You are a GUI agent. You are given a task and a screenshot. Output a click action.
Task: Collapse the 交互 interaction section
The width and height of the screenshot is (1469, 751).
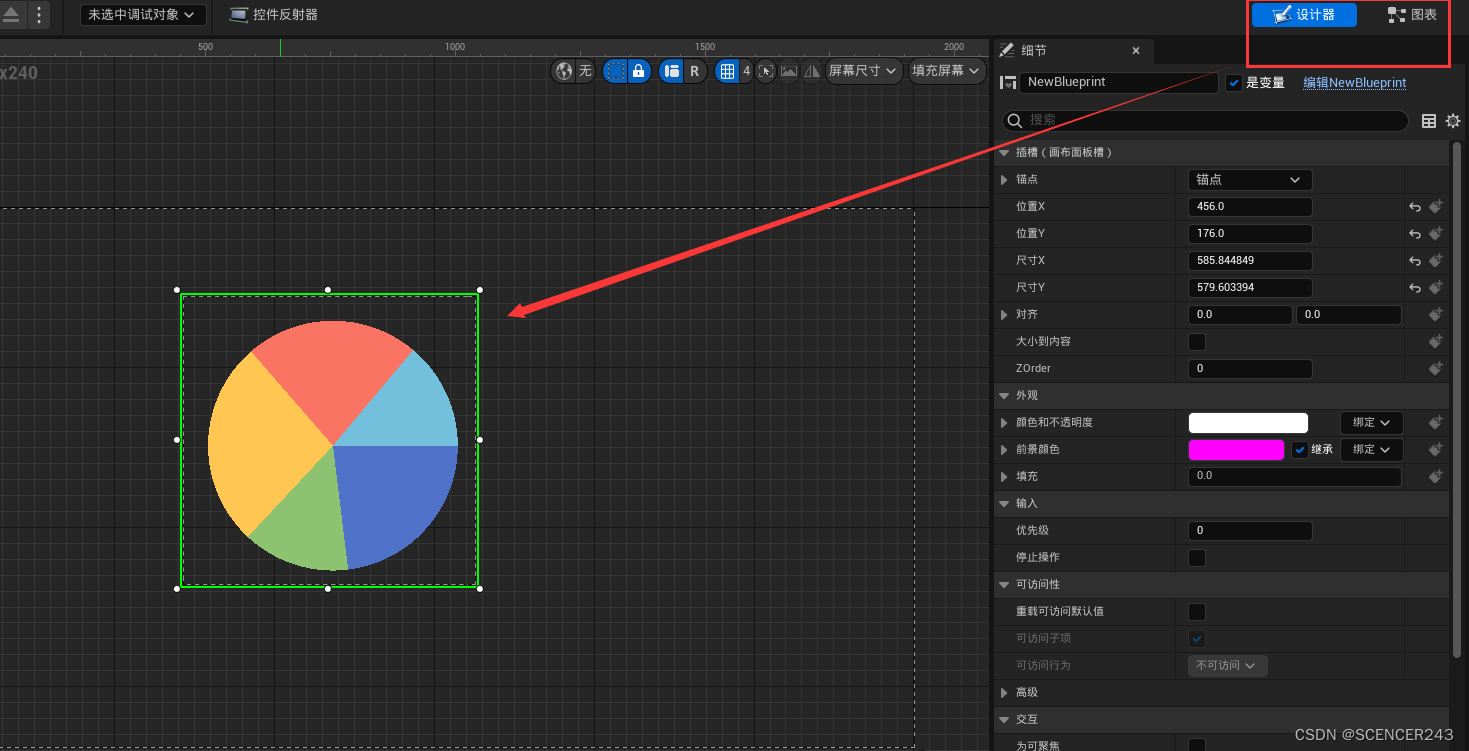pos(1004,719)
